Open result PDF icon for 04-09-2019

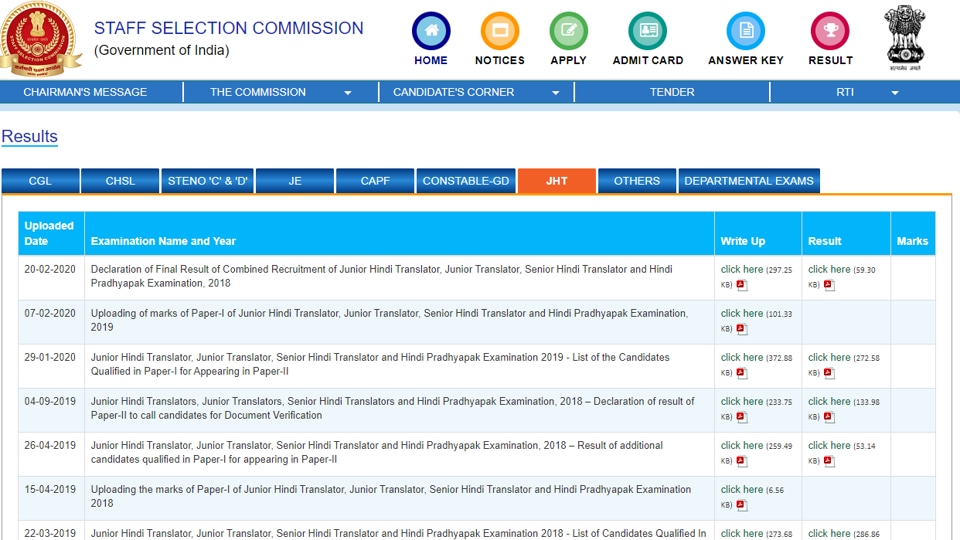(x=829, y=417)
